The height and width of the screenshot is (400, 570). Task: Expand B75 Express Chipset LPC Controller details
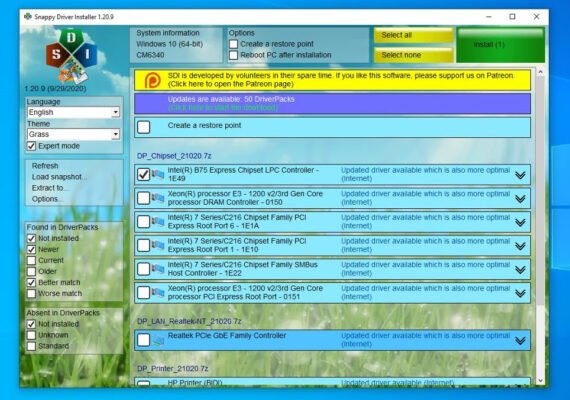(520, 175)
